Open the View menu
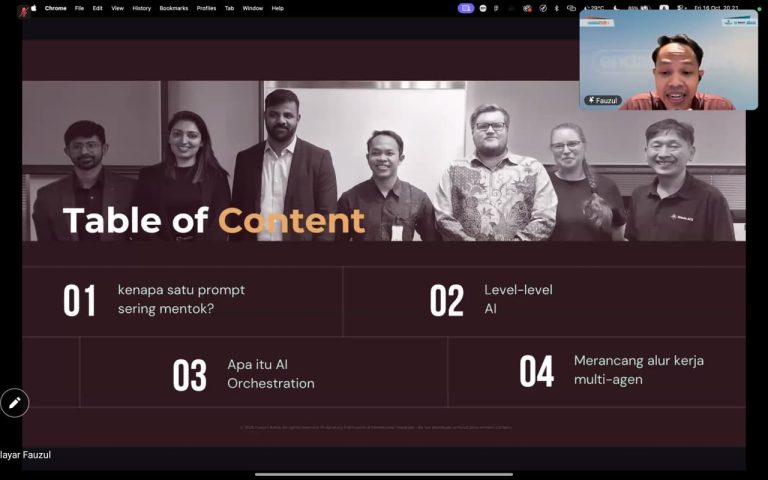Image resolution: width=768 pixels, height=480 pixels. click(x=118, y=8)
